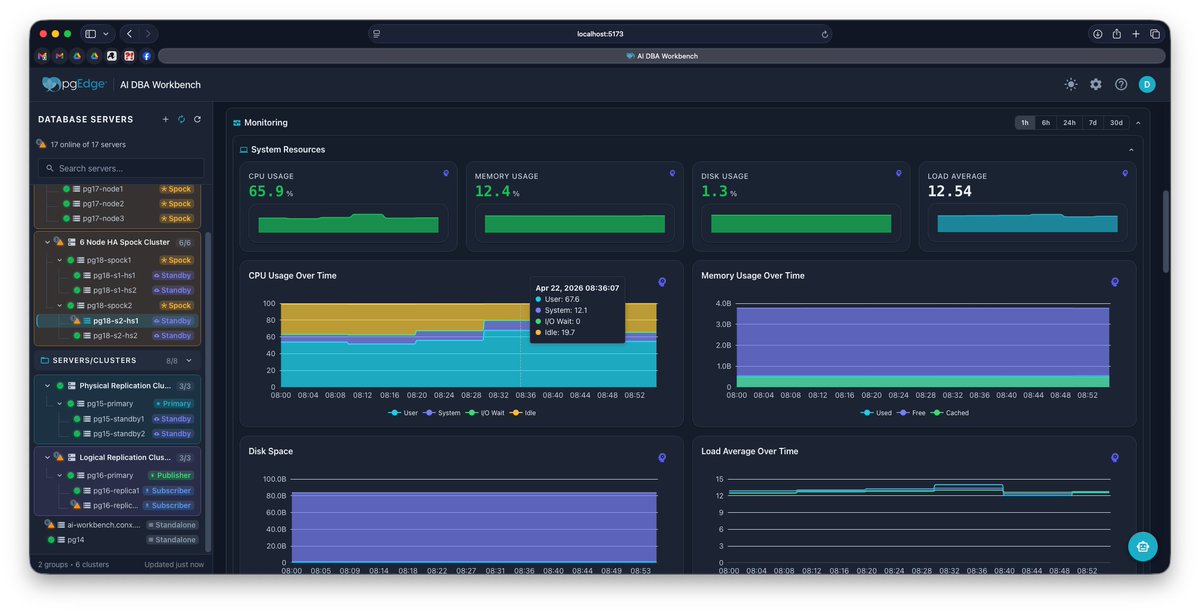
Task: Toggle User series in CPU chart legend
Action: tap(403, 413)
